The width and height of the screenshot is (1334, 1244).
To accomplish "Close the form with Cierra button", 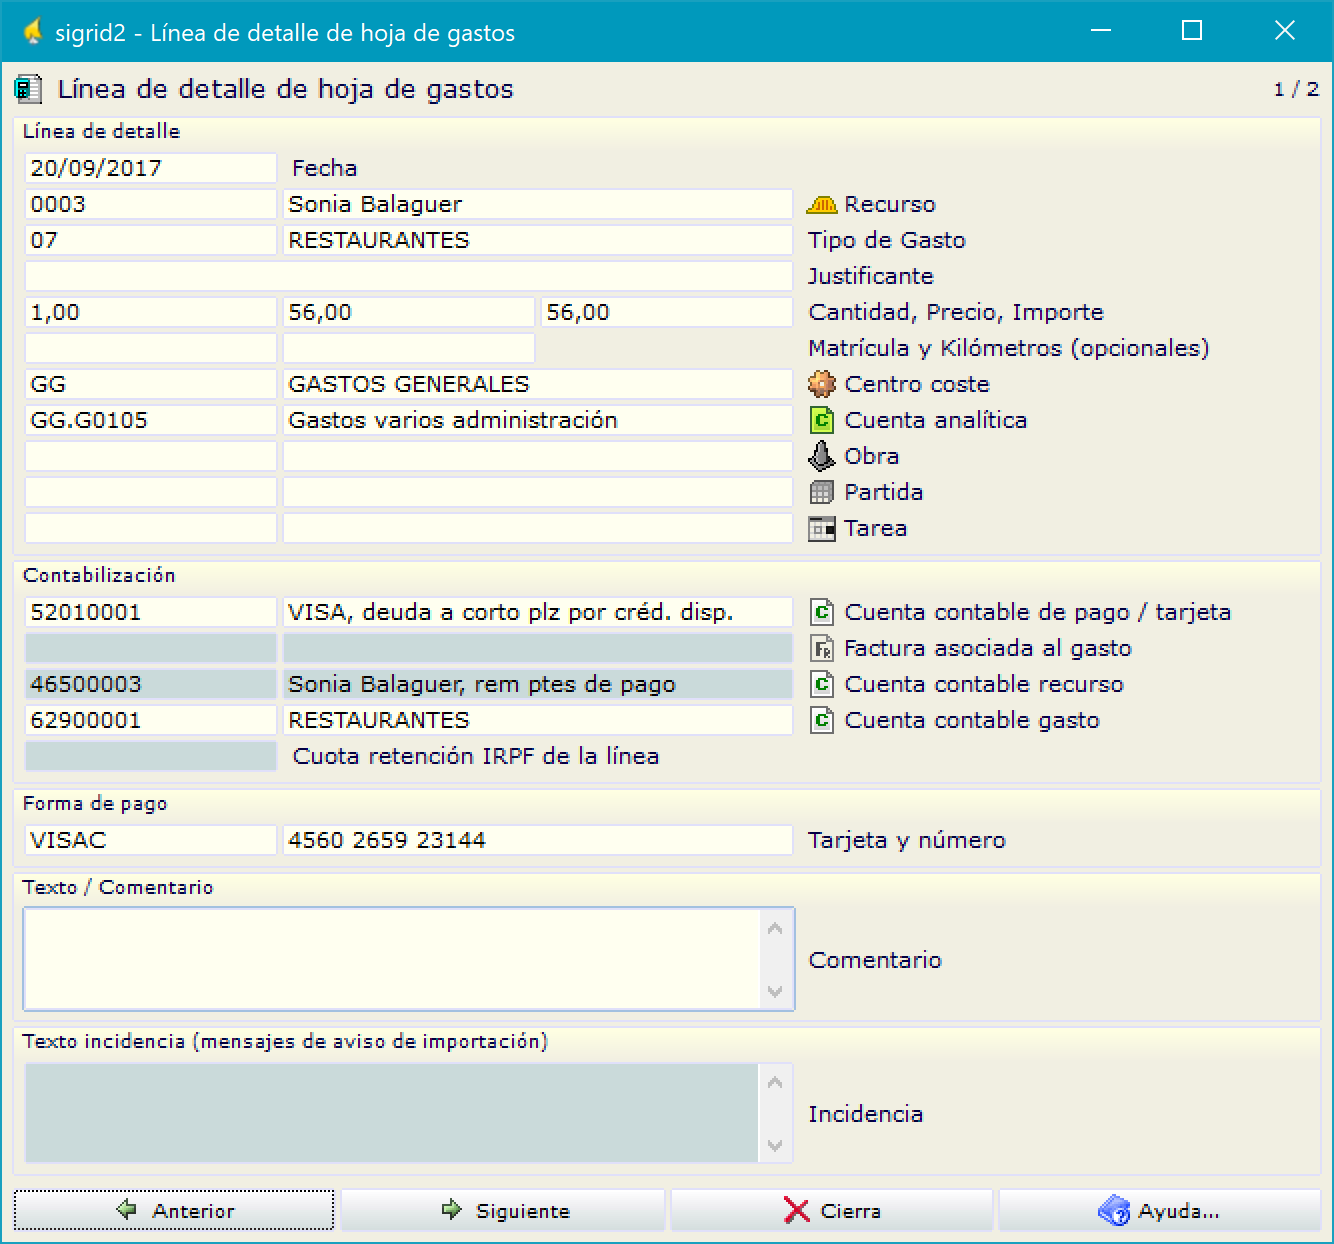I will (831, 1210).
